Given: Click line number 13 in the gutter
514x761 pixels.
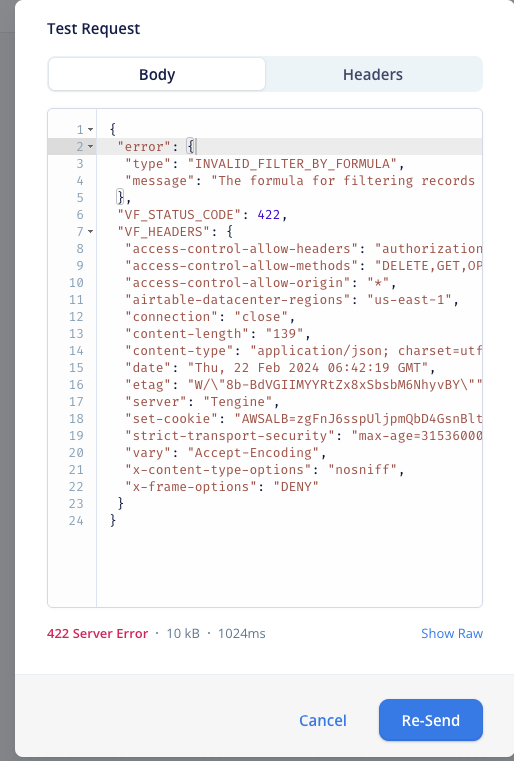Looking at the screenshot, I should pyautogui.click(x=76, y=333).
